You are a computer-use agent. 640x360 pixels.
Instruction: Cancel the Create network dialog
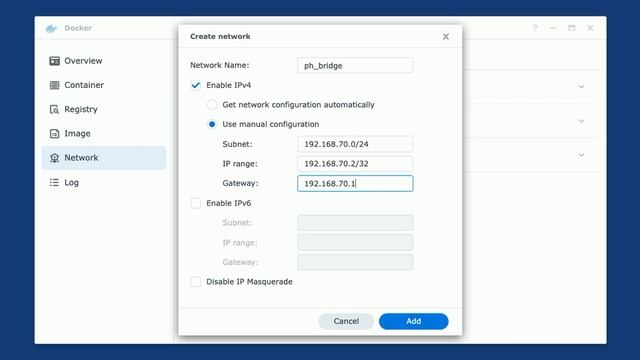coord(346,321)
